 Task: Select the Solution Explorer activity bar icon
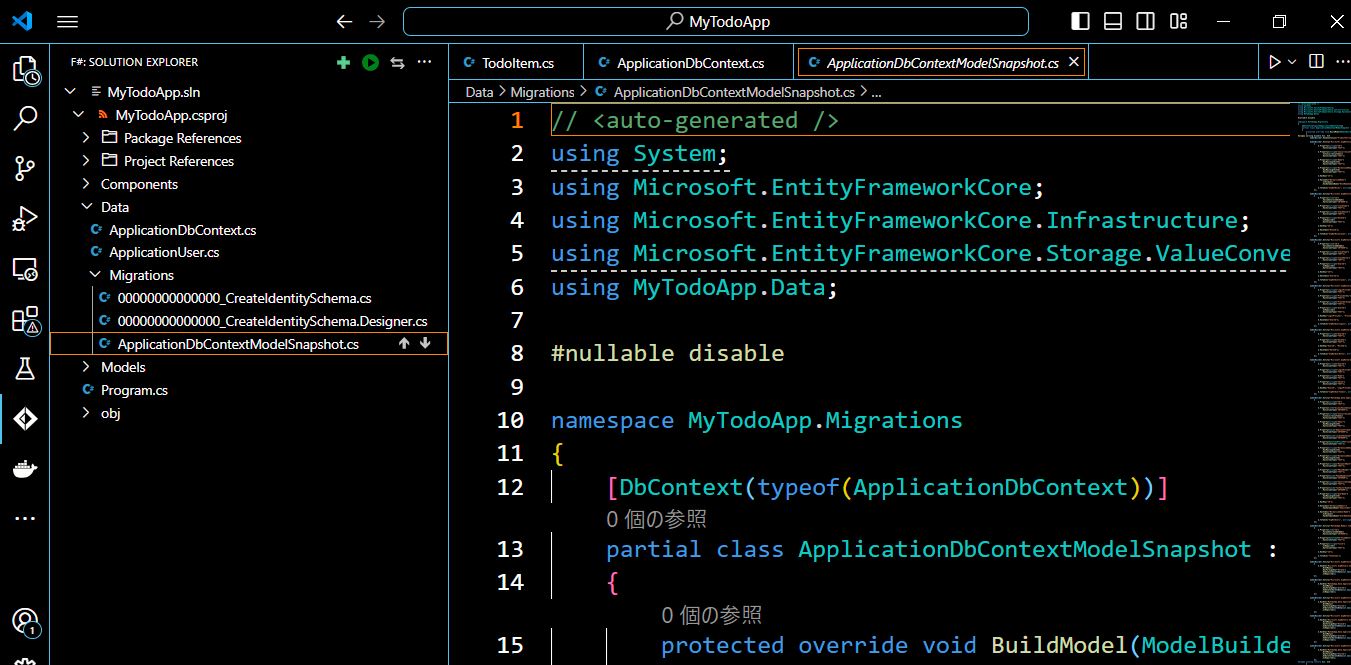(x=24, y=420)
